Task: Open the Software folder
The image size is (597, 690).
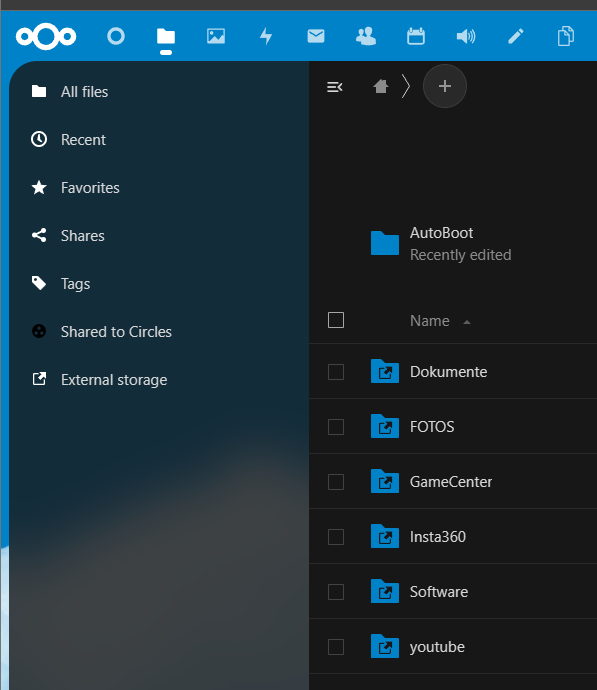Action: pyautogui.click(x=439, y=592)
